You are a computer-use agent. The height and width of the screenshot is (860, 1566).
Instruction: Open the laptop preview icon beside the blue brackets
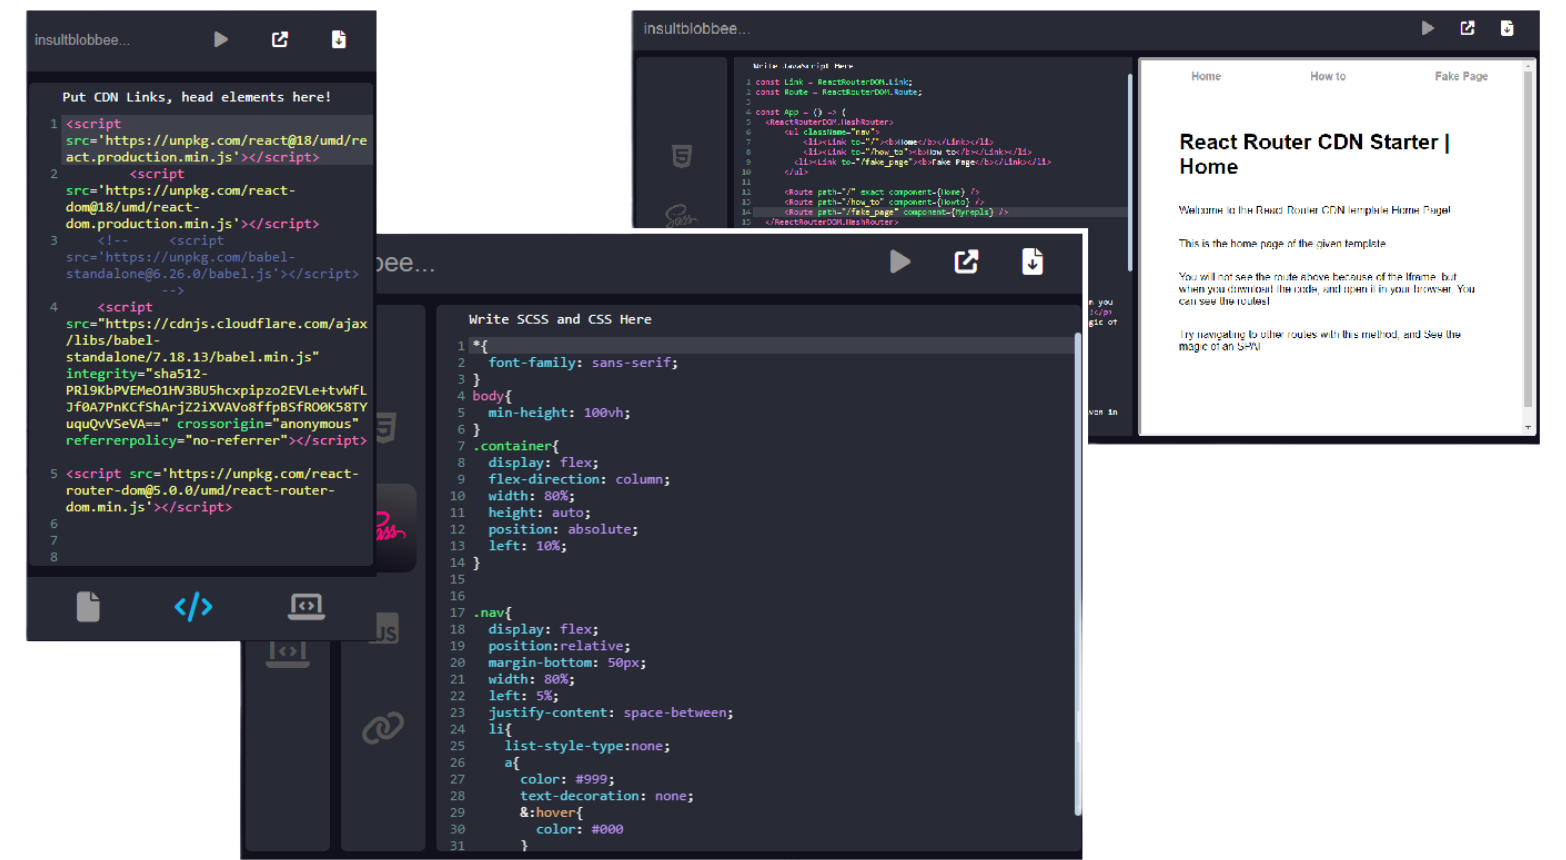(306, 606)
